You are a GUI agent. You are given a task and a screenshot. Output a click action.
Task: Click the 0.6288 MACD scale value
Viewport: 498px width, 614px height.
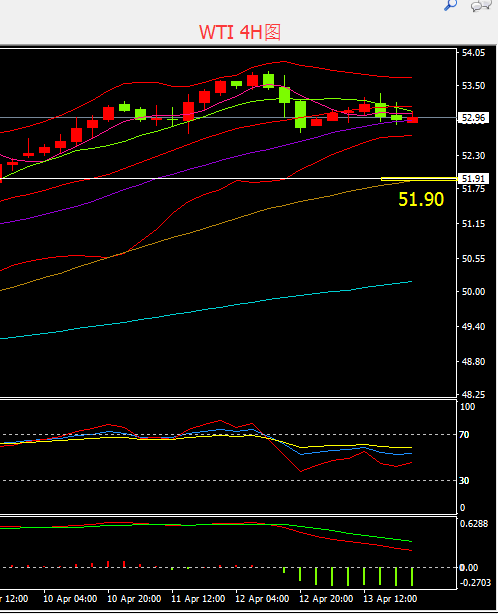(x=474, y=524)
